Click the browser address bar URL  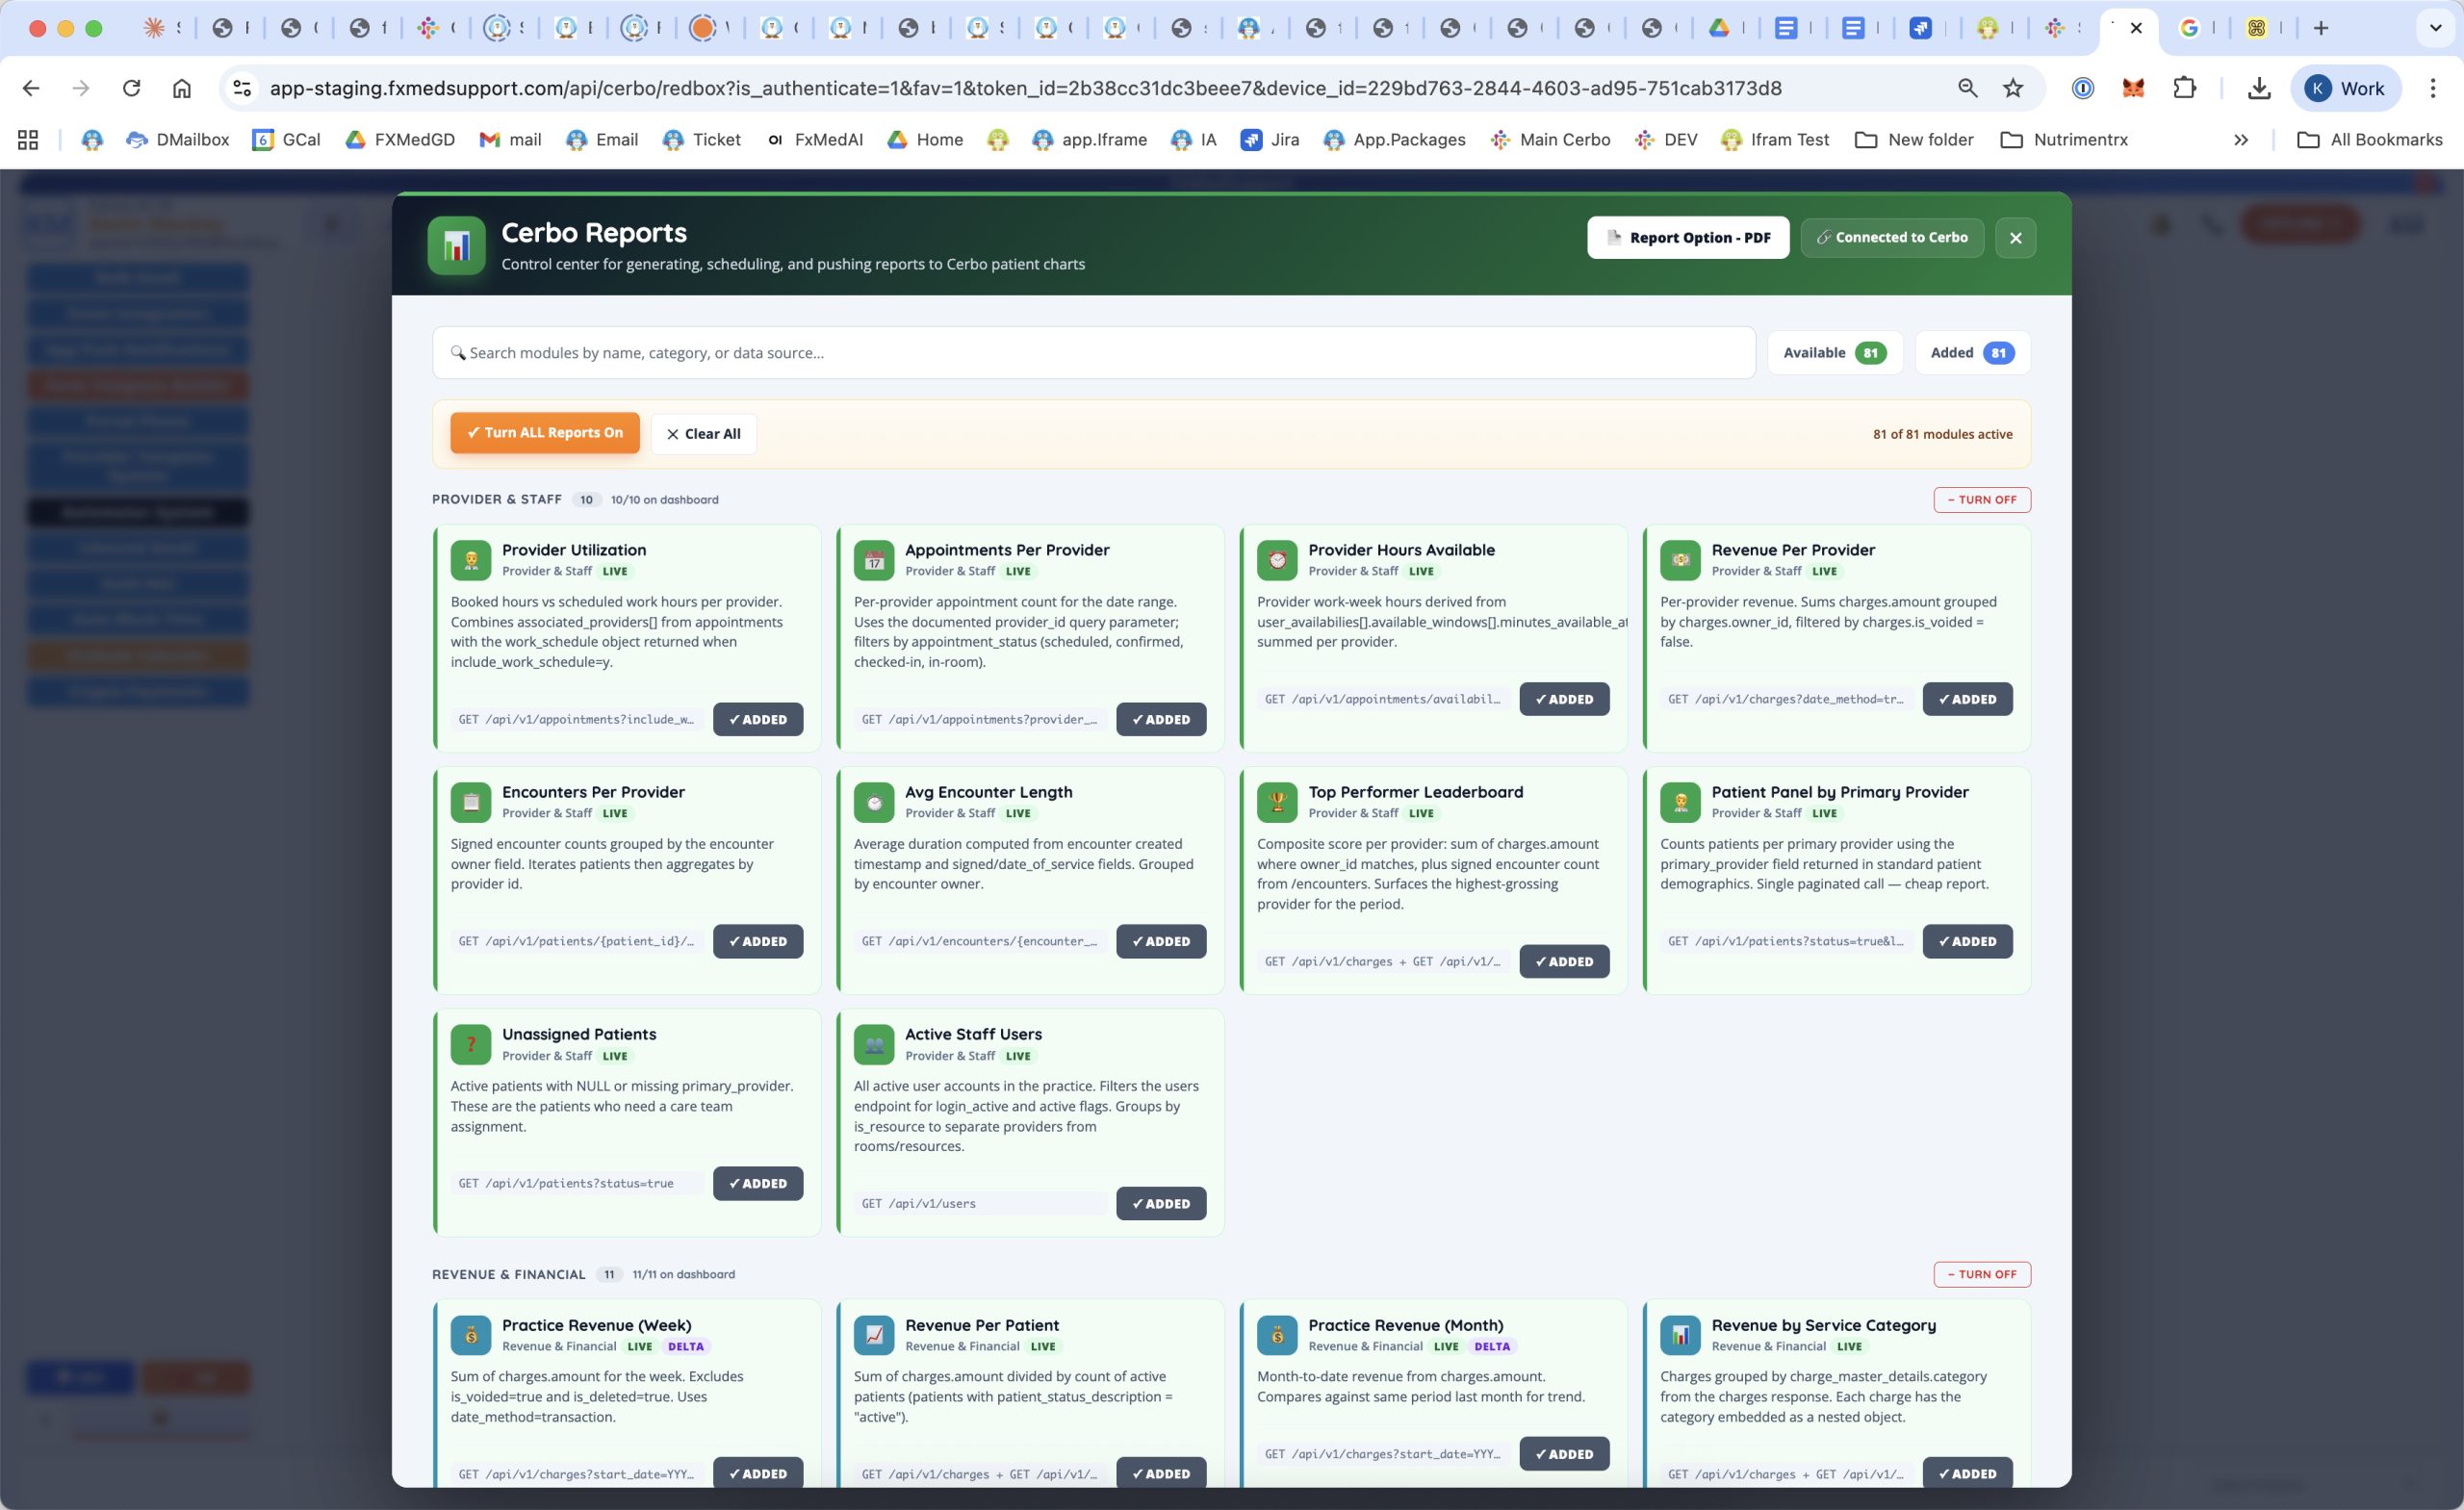click(x=1025, y=88)
